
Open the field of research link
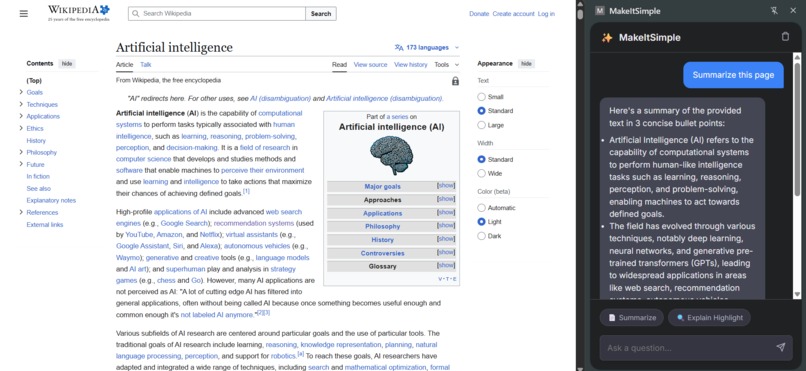(265, 147)
